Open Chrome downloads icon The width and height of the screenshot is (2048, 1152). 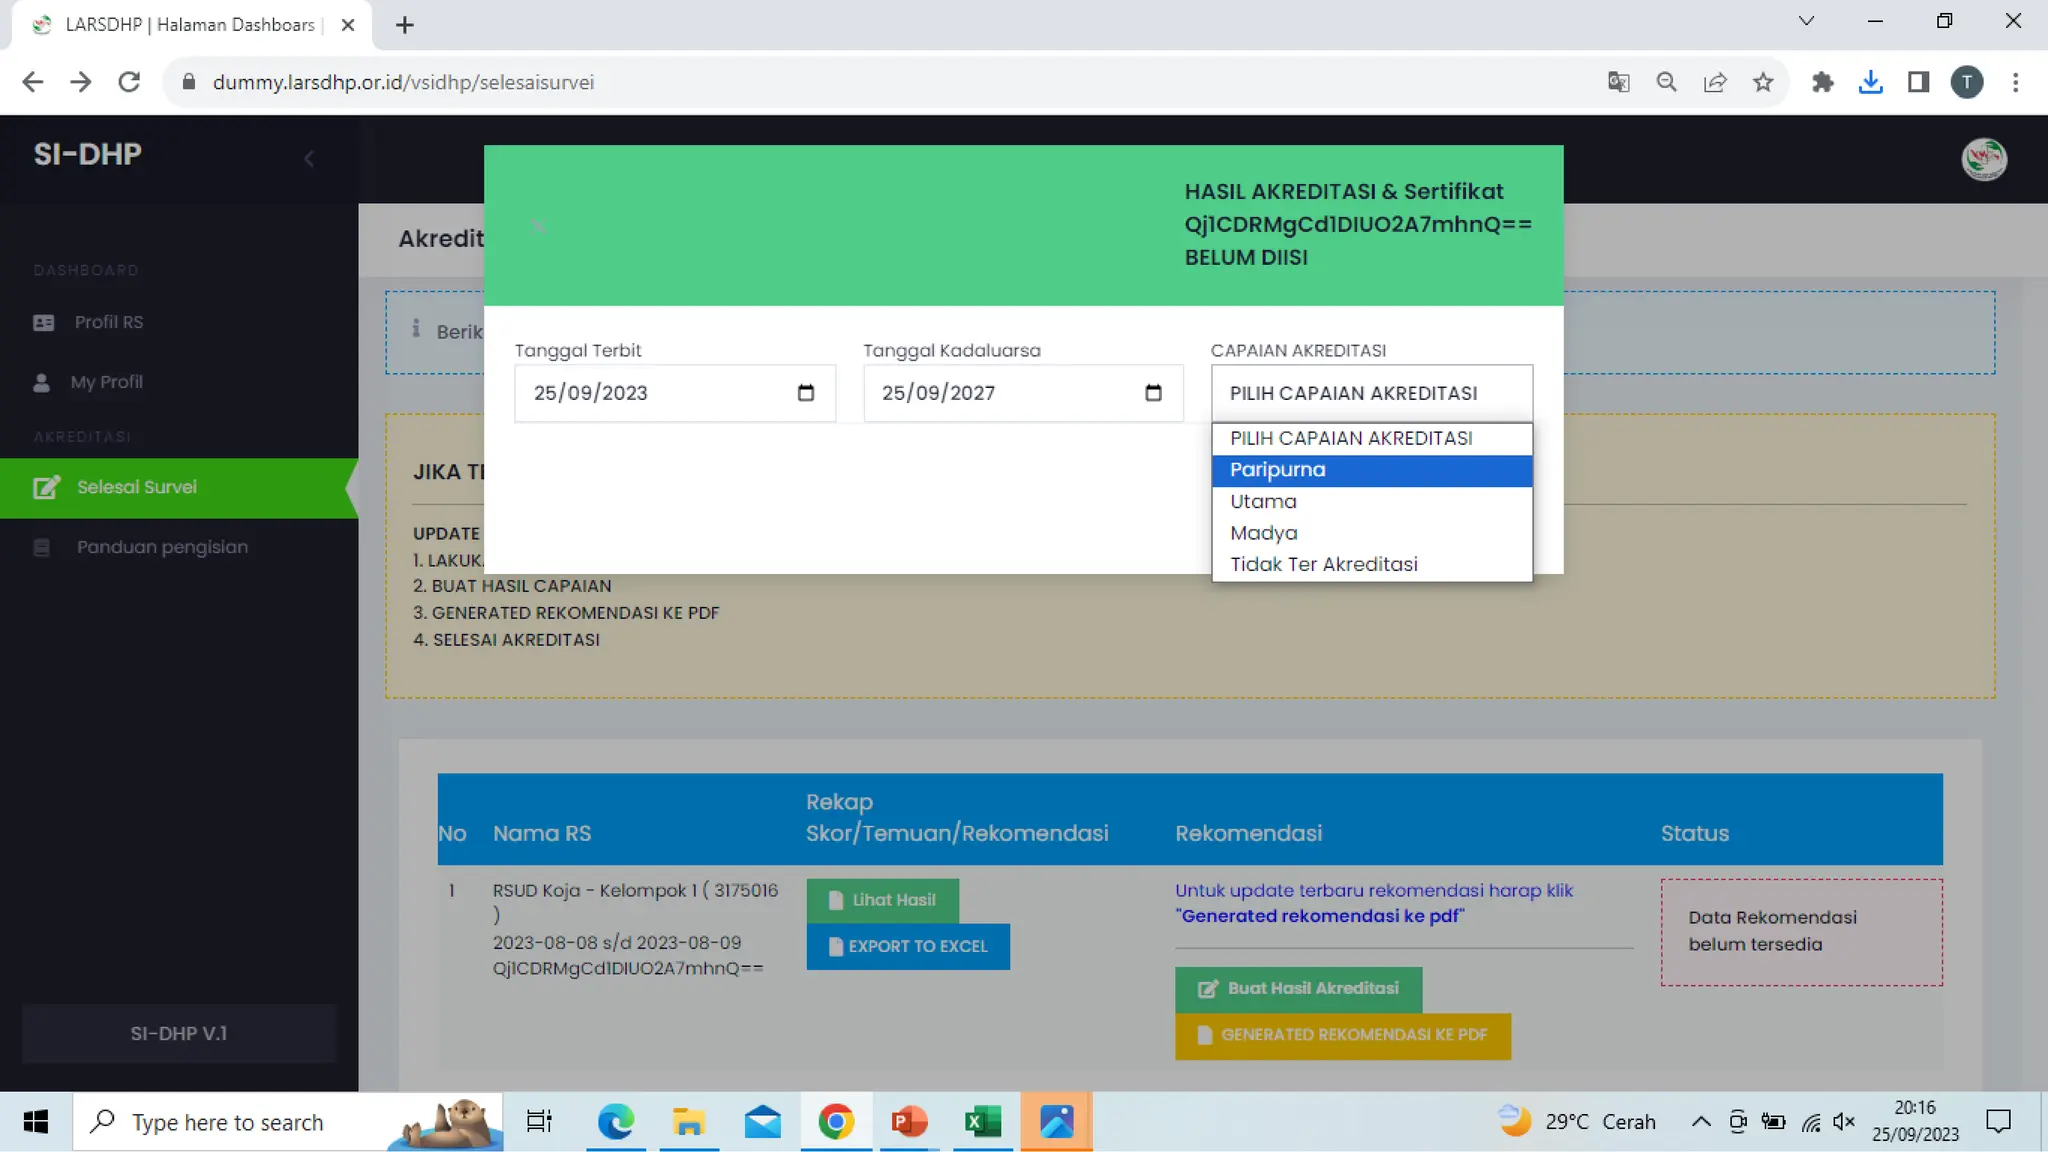(x=1870, y=82)
